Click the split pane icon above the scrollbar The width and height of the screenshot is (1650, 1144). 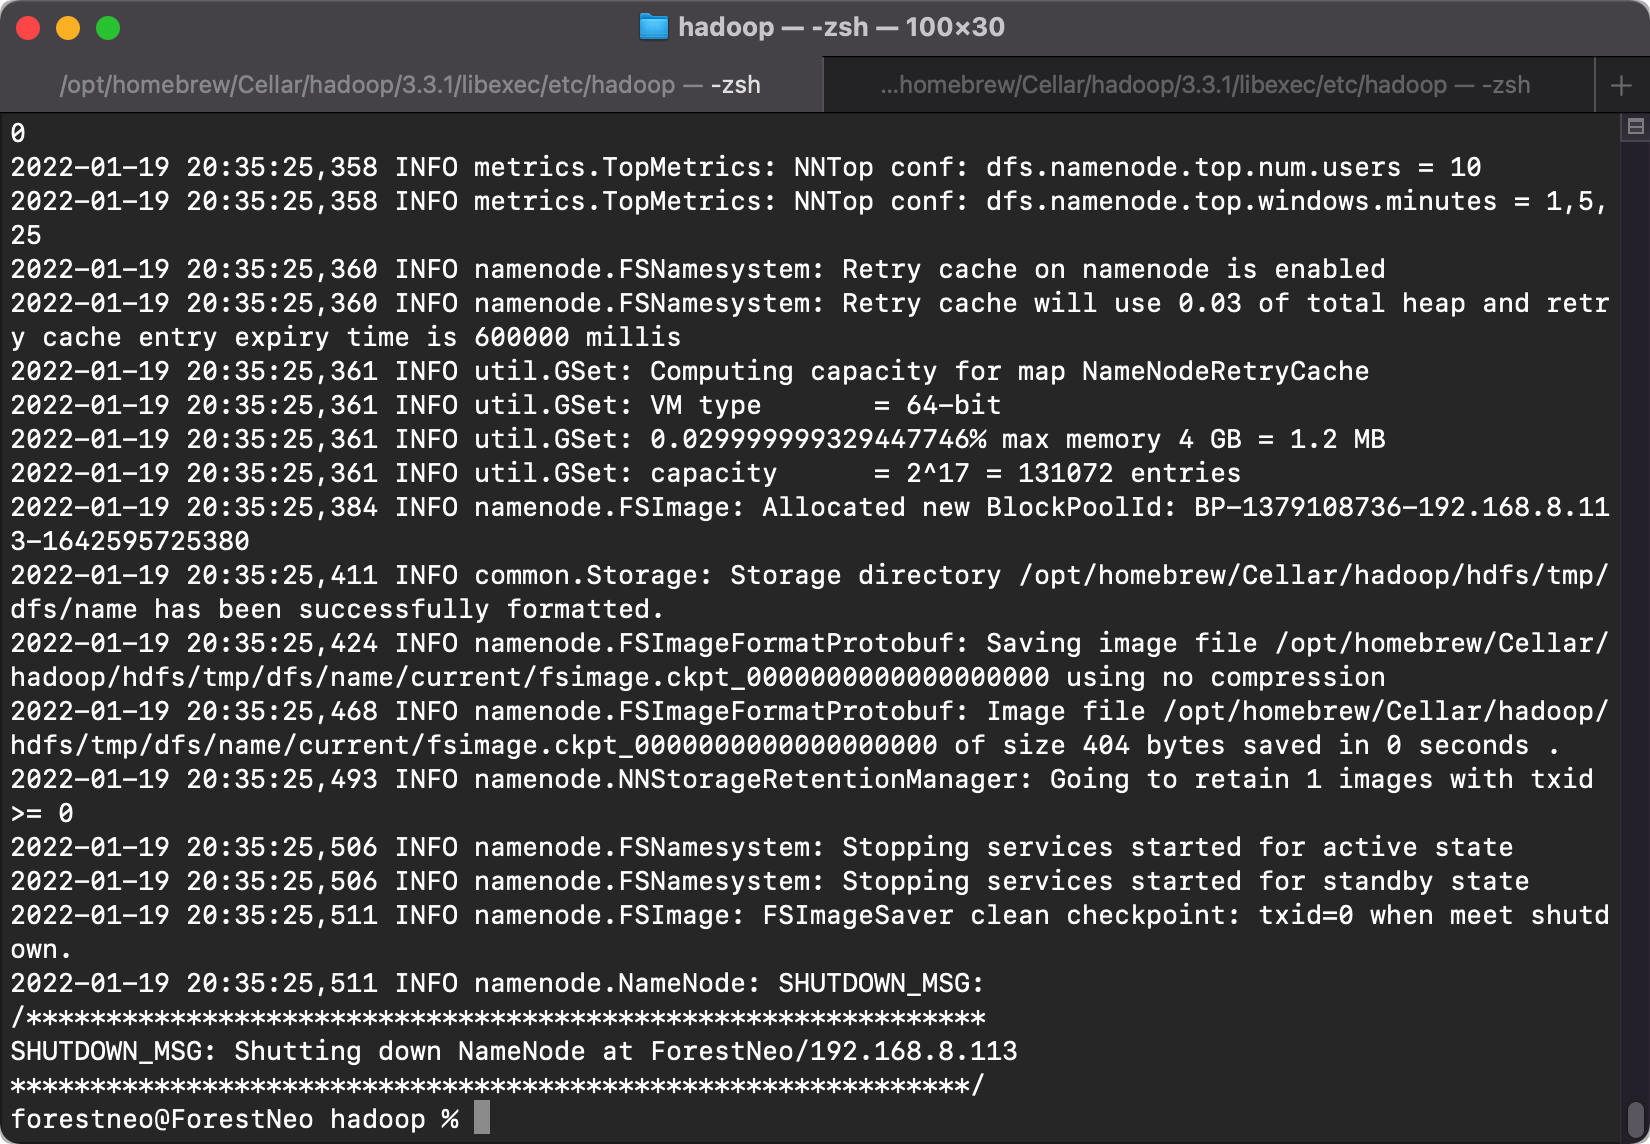[1636, 127]
